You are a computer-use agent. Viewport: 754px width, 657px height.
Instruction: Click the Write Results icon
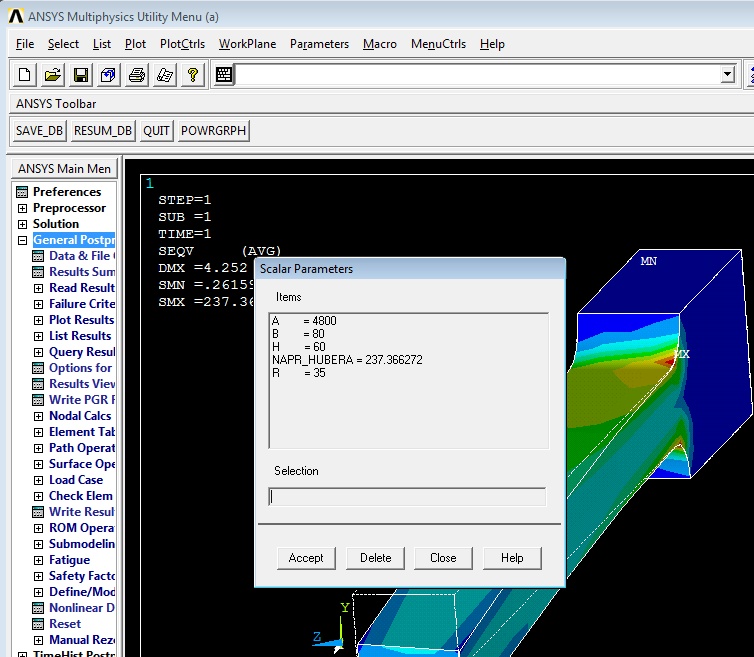tap(38, 512)
